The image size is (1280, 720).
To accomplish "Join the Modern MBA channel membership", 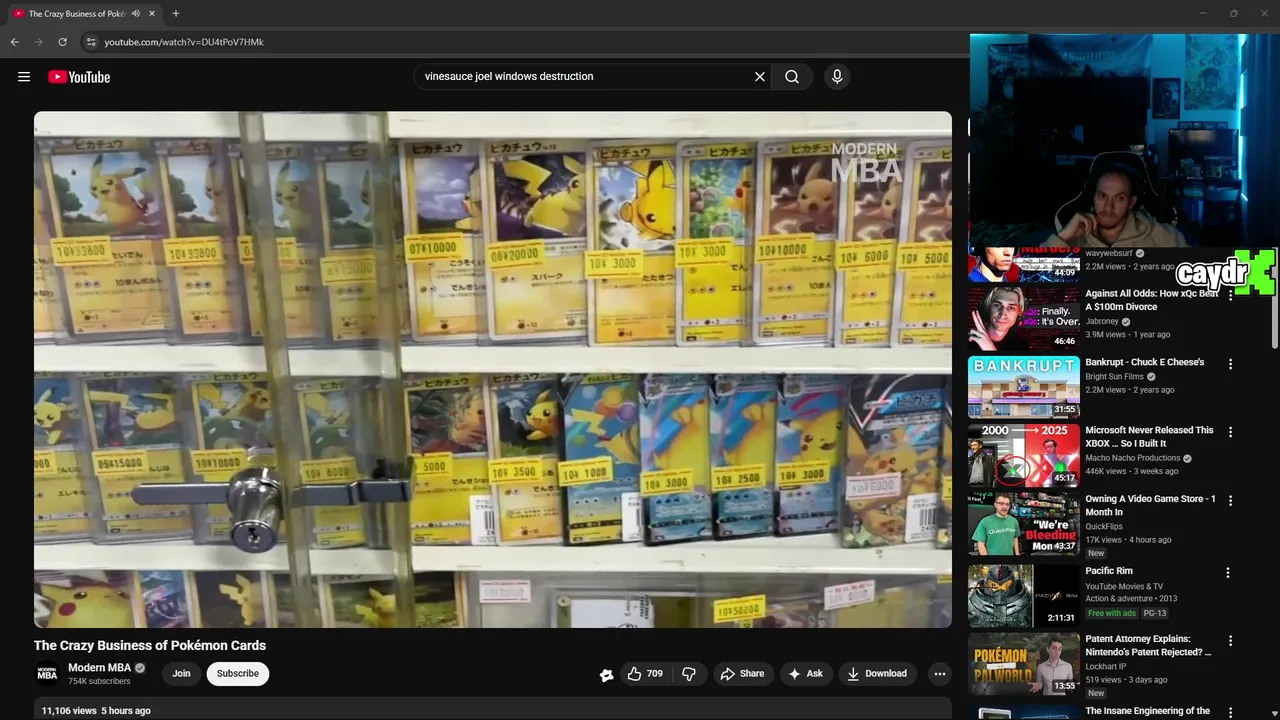I will point(181,674).
